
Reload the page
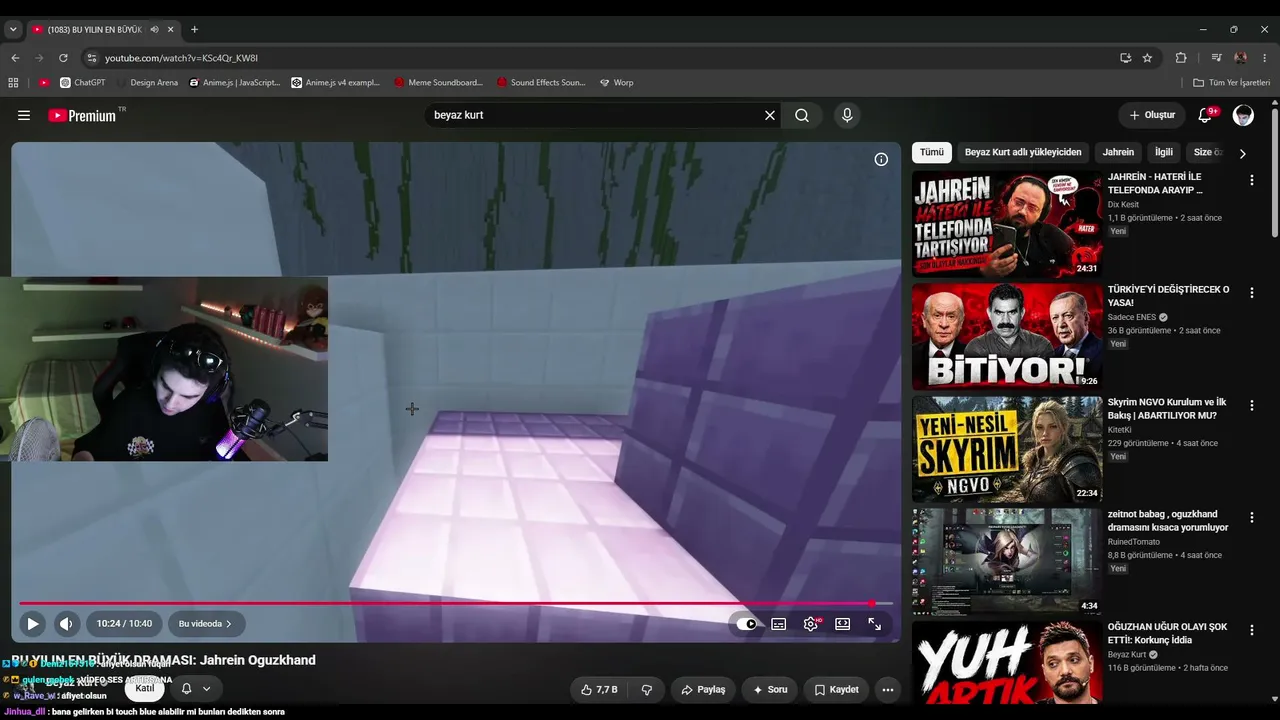63,58
